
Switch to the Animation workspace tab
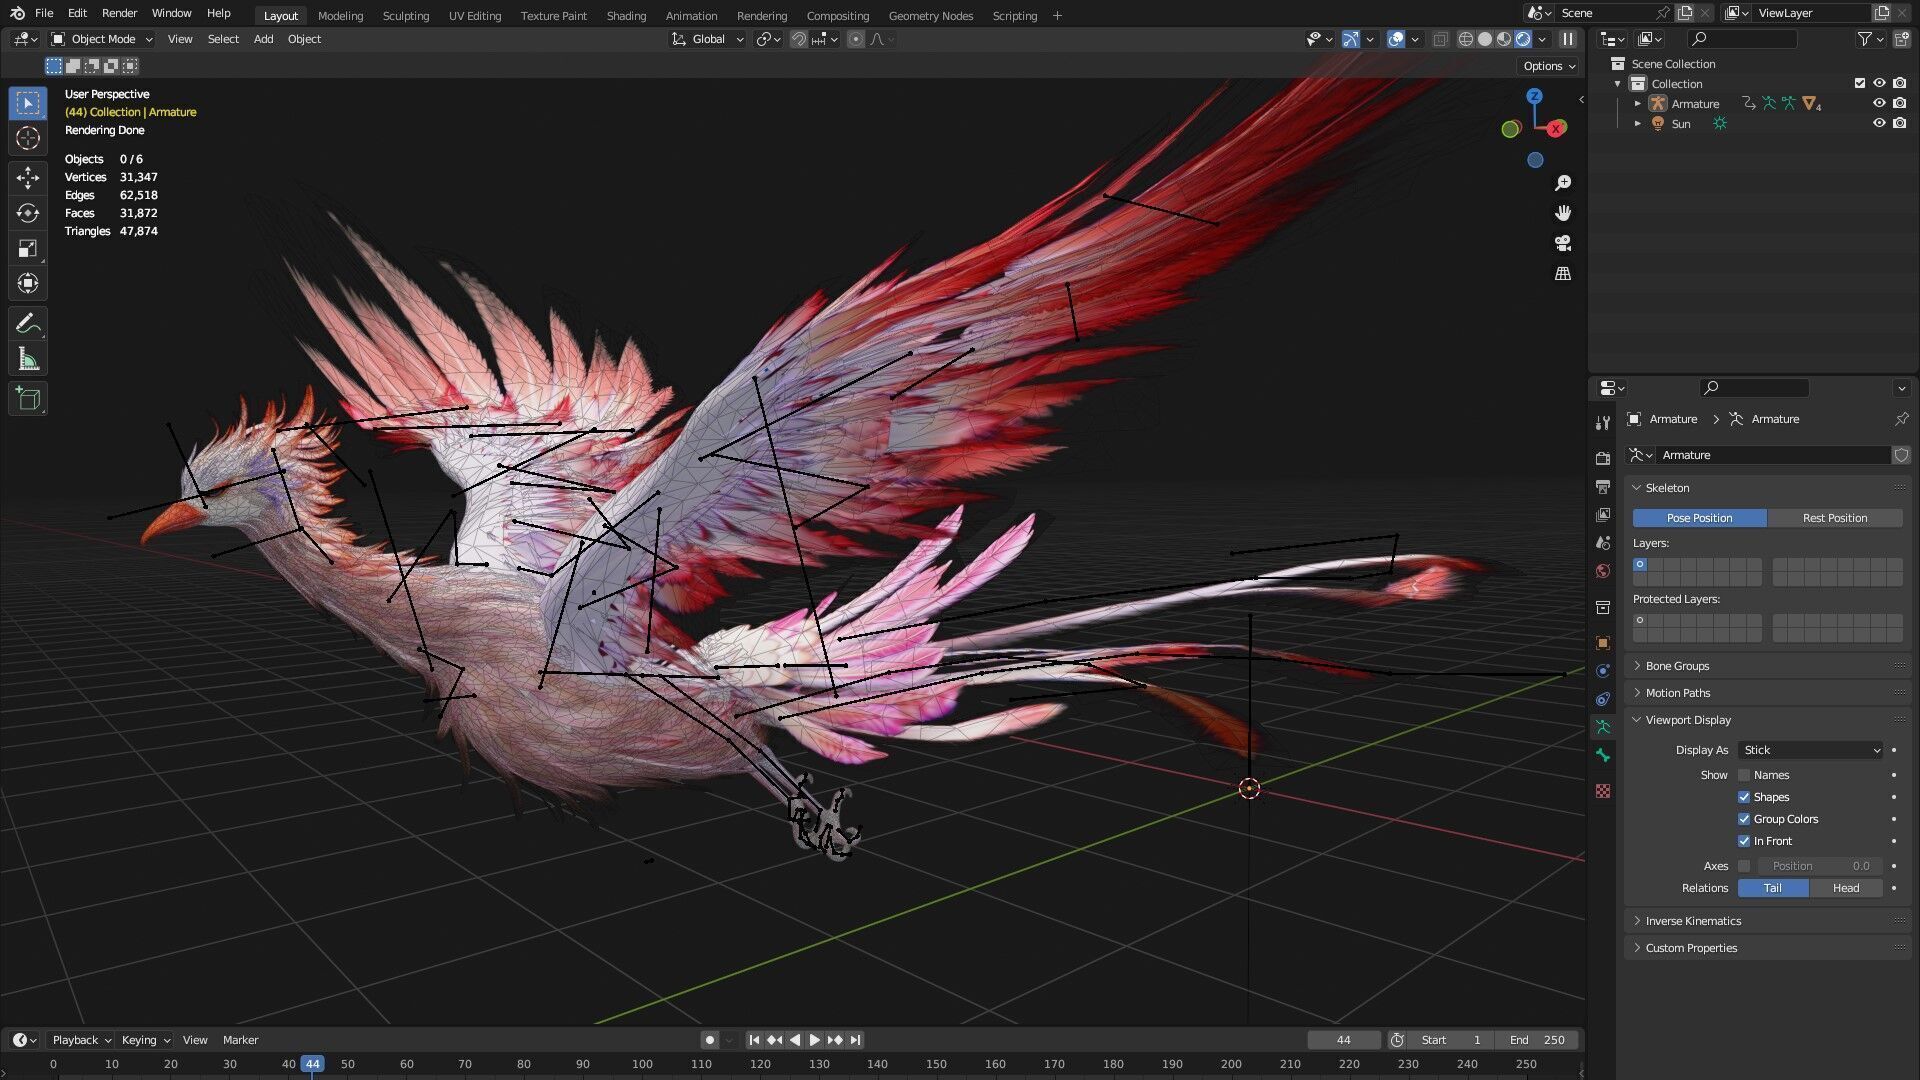pyautogui.click(x=691, y=15)
